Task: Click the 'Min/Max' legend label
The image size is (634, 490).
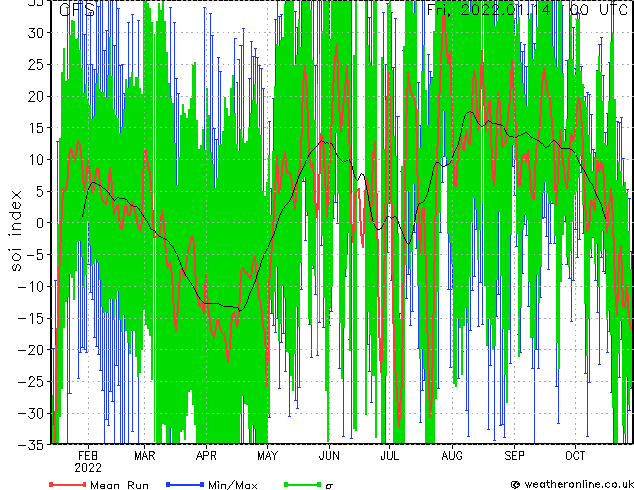Action: click(232, 485)
